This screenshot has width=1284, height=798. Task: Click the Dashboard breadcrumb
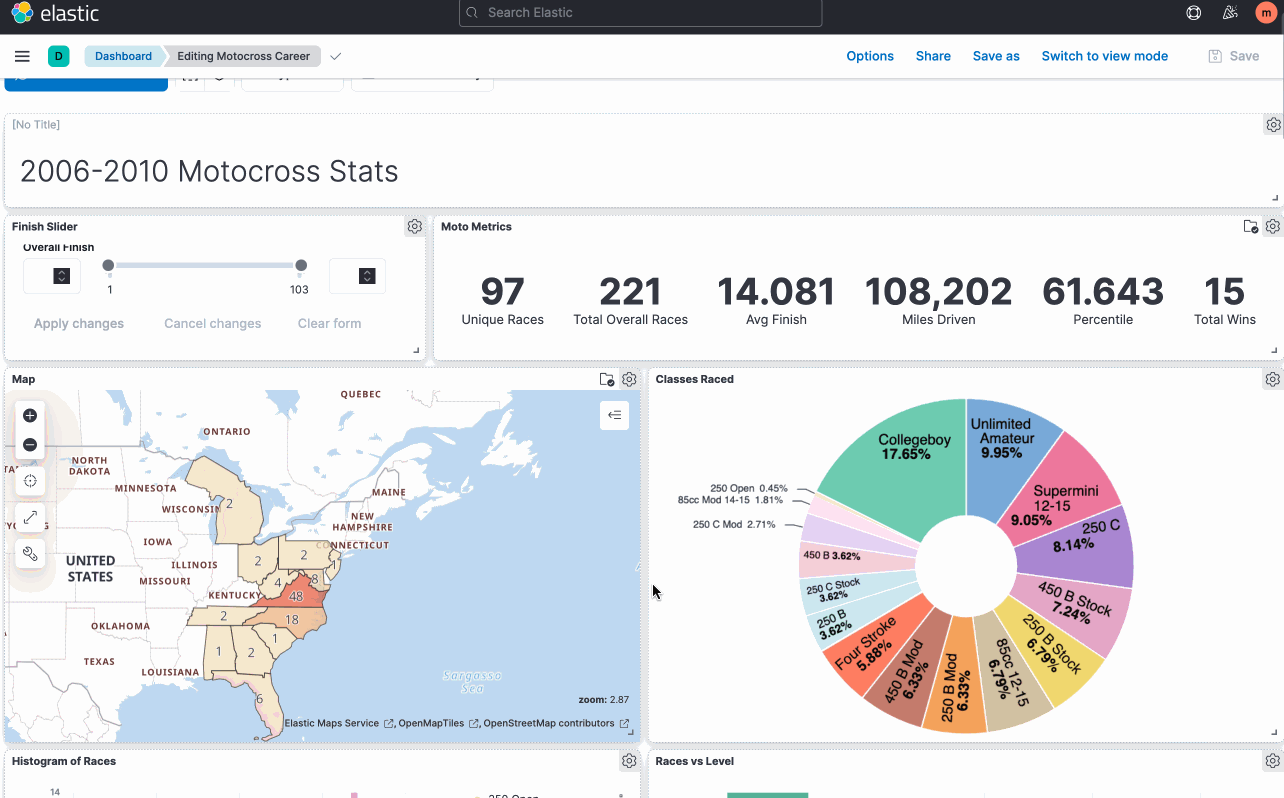coord(123,56)
